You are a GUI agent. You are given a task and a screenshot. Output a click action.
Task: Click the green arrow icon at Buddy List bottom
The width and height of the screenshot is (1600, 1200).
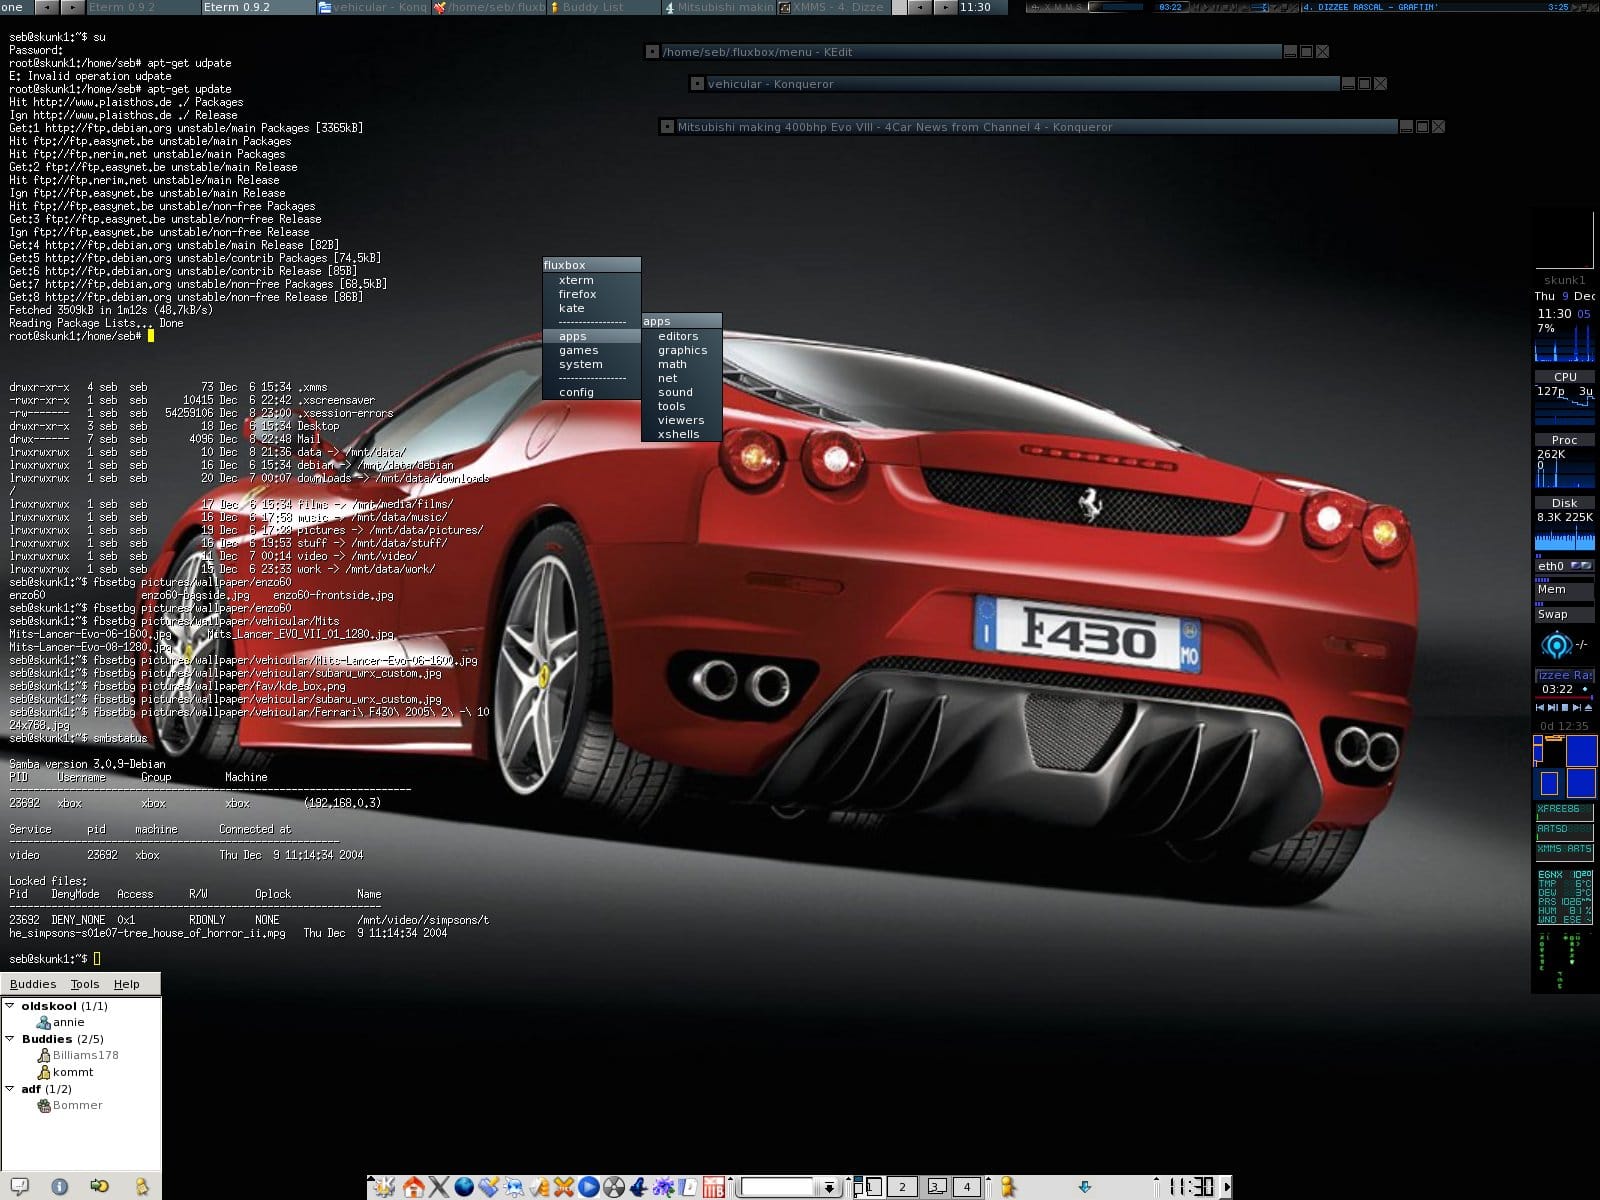99,1186
